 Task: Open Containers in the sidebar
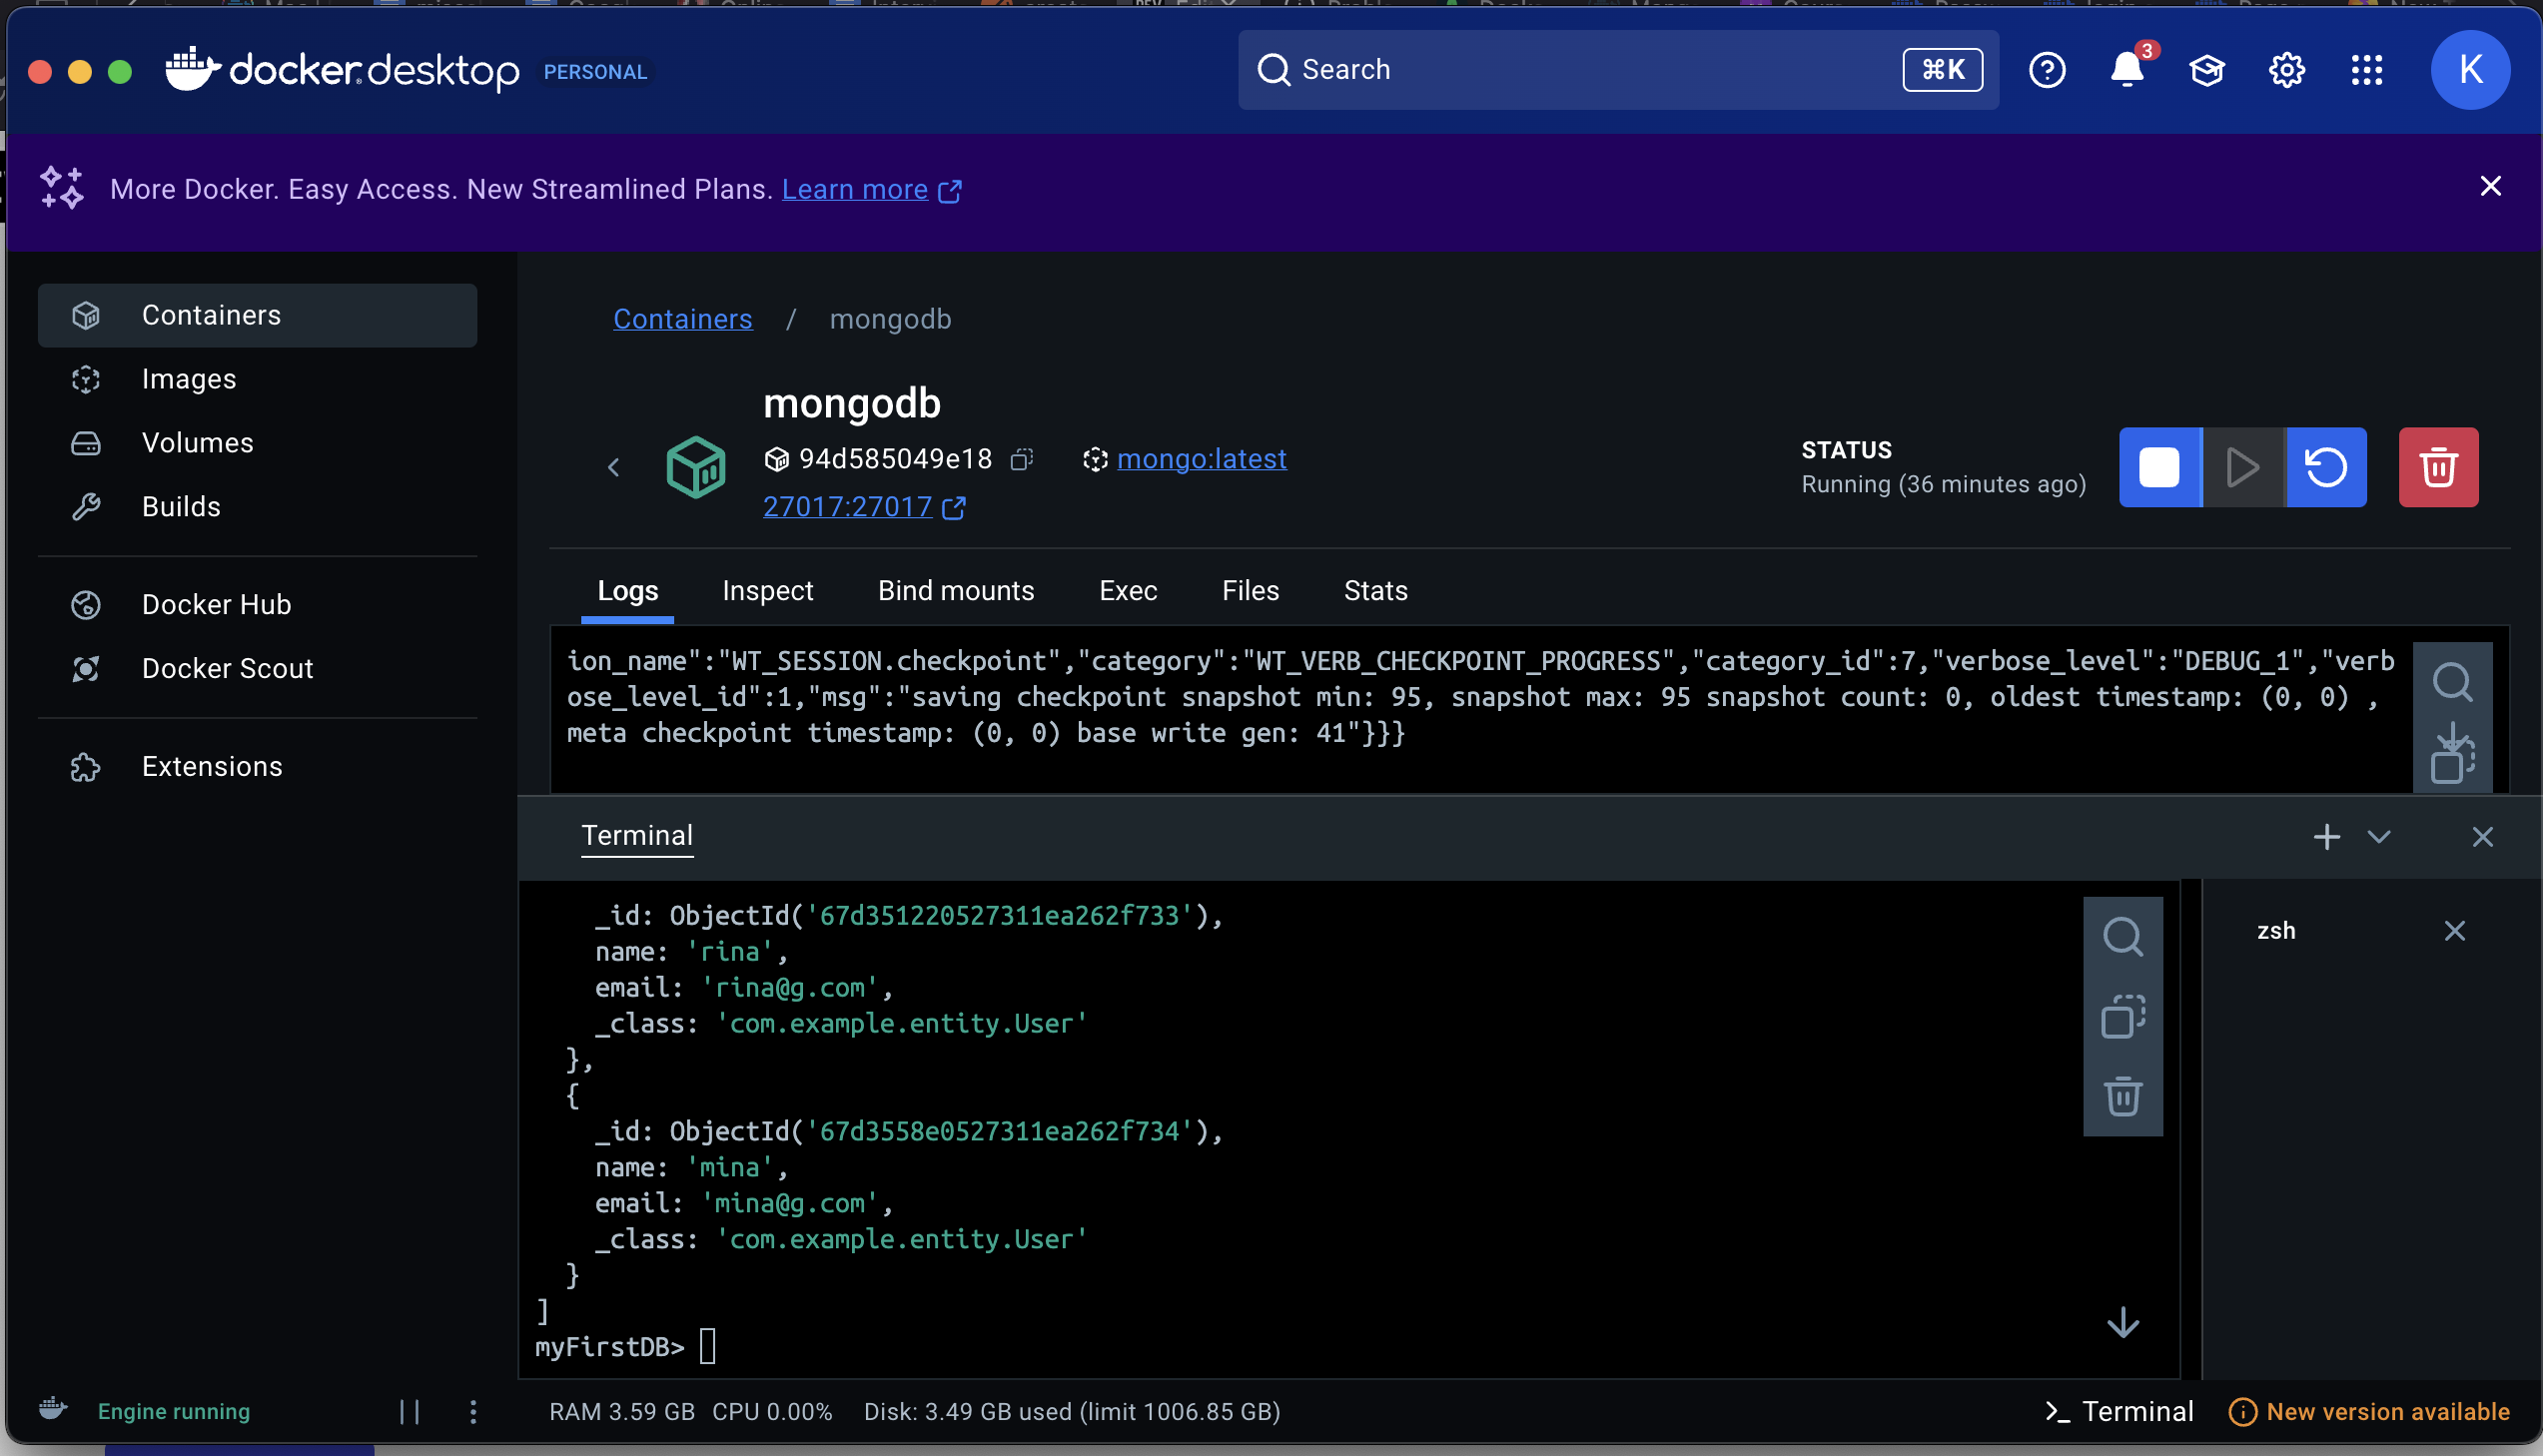click(257, 315)
